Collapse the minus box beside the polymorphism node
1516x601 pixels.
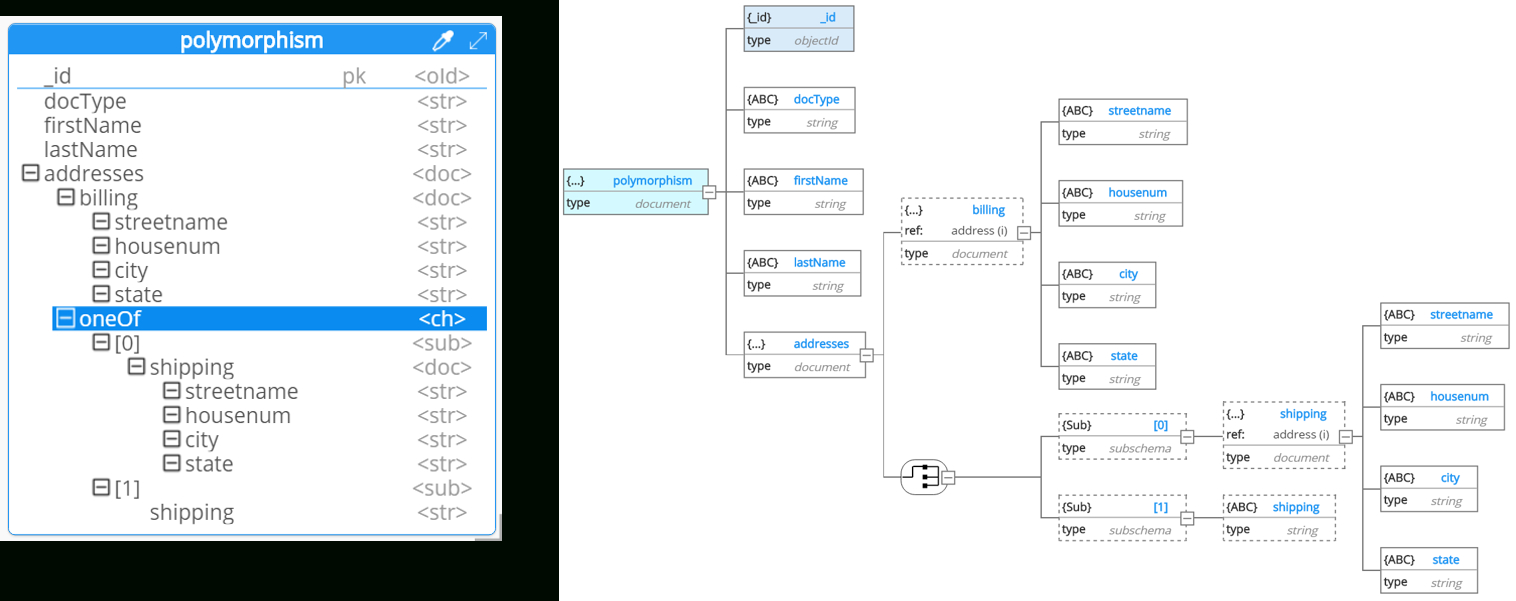coord(710,191)
